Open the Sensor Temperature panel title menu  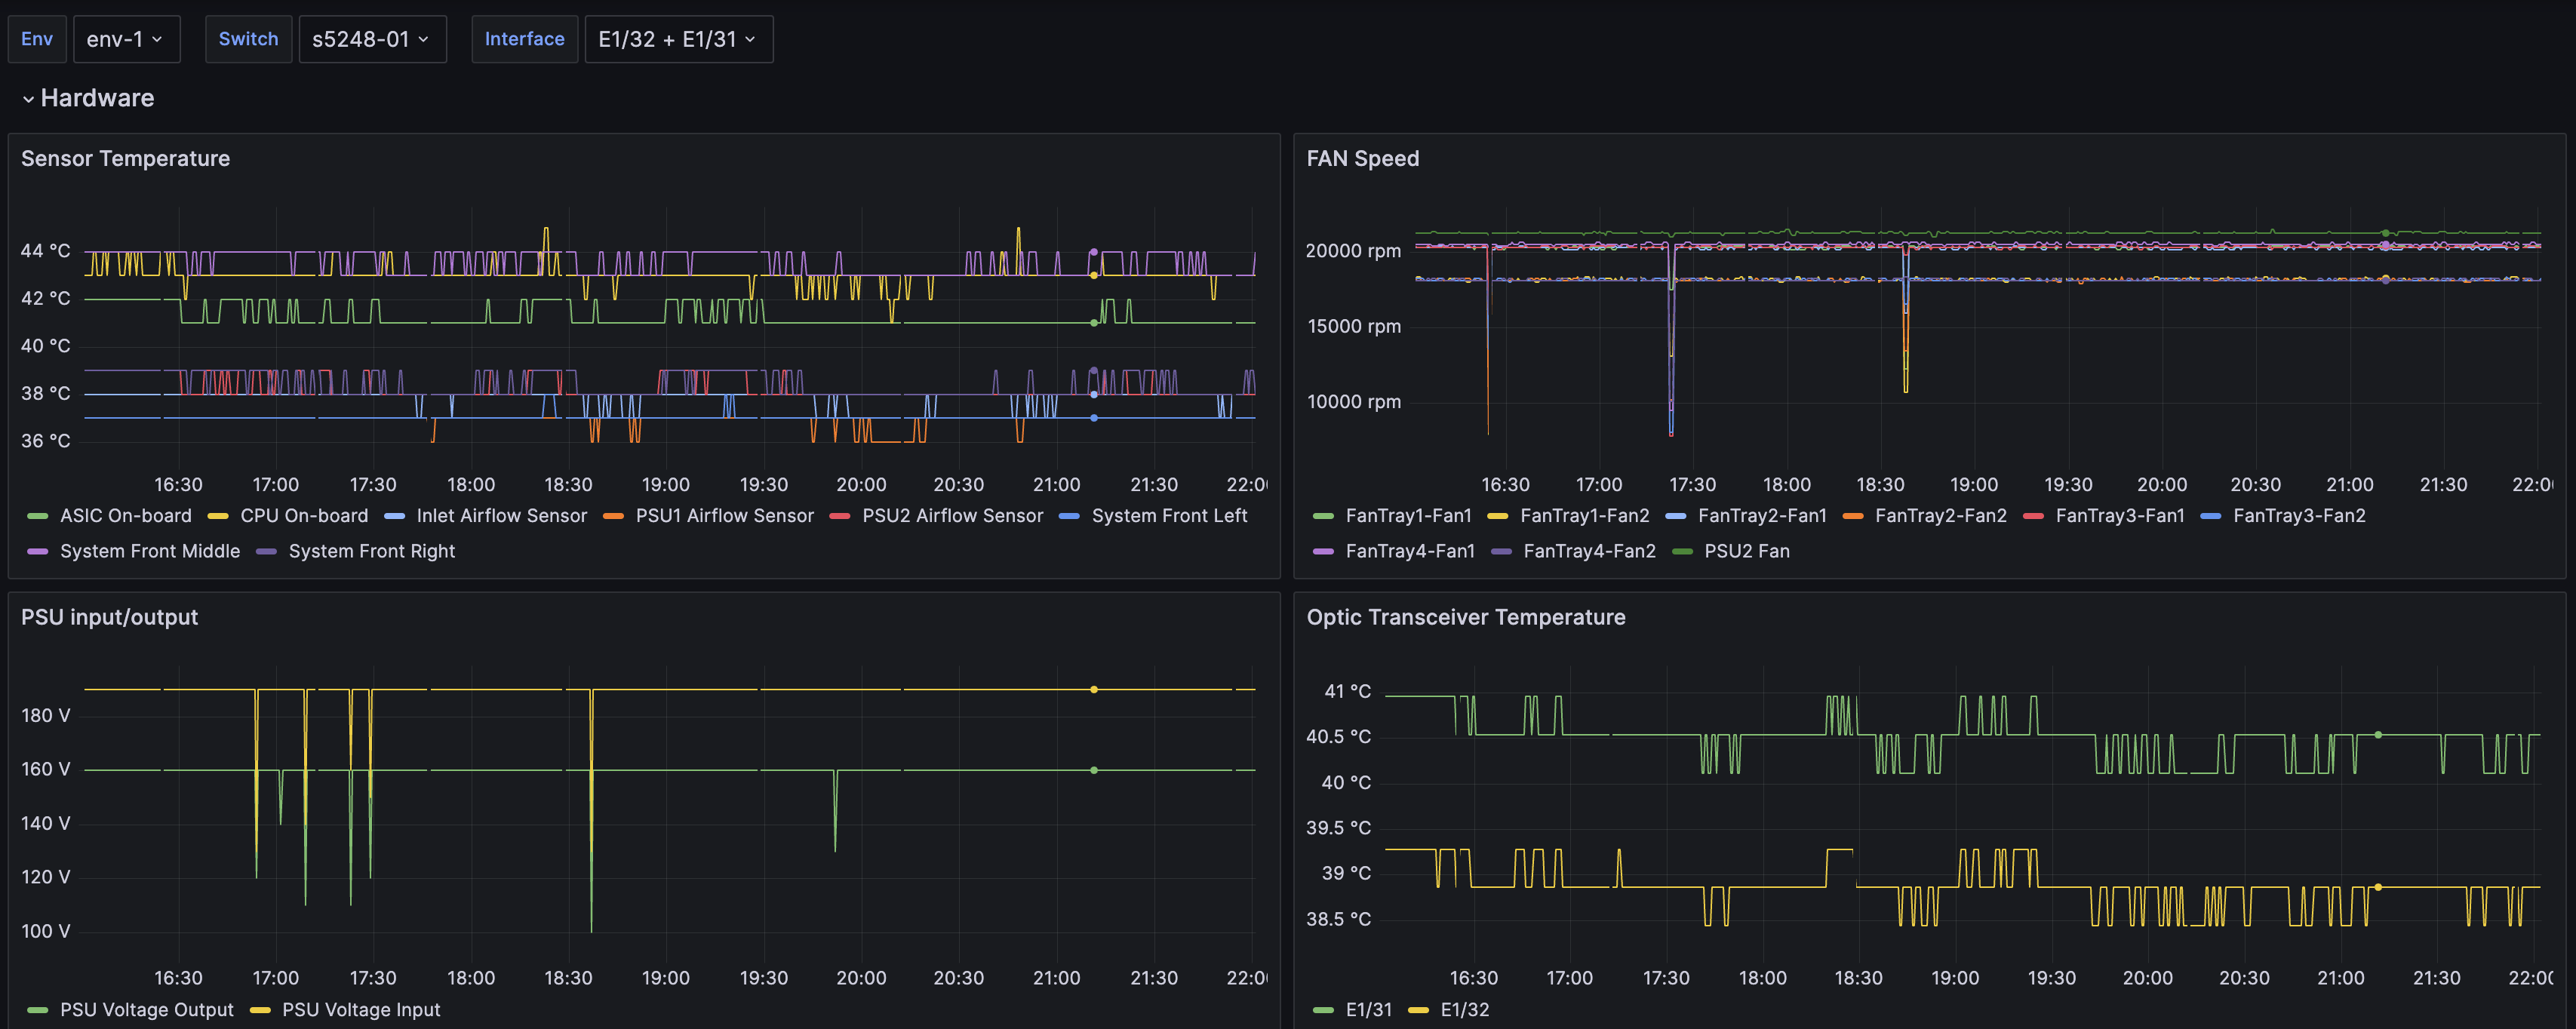pyautogui.click(x=125, y=159)
